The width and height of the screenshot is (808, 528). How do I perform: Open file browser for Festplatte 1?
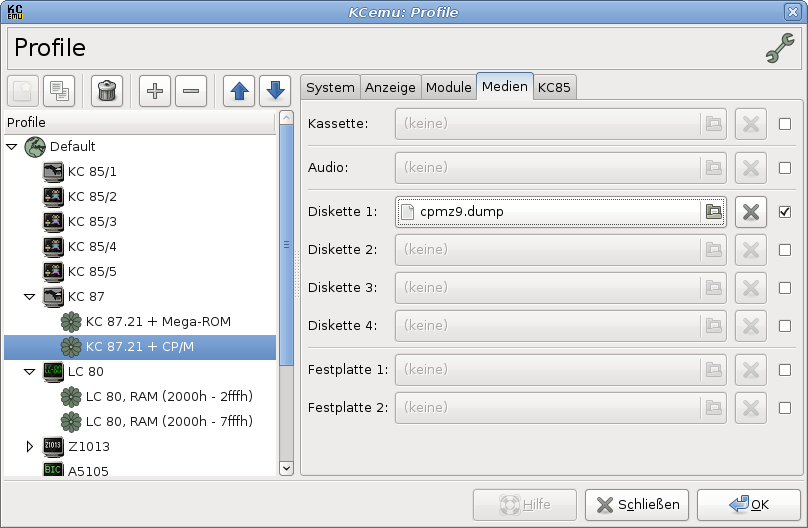point(714,370)
